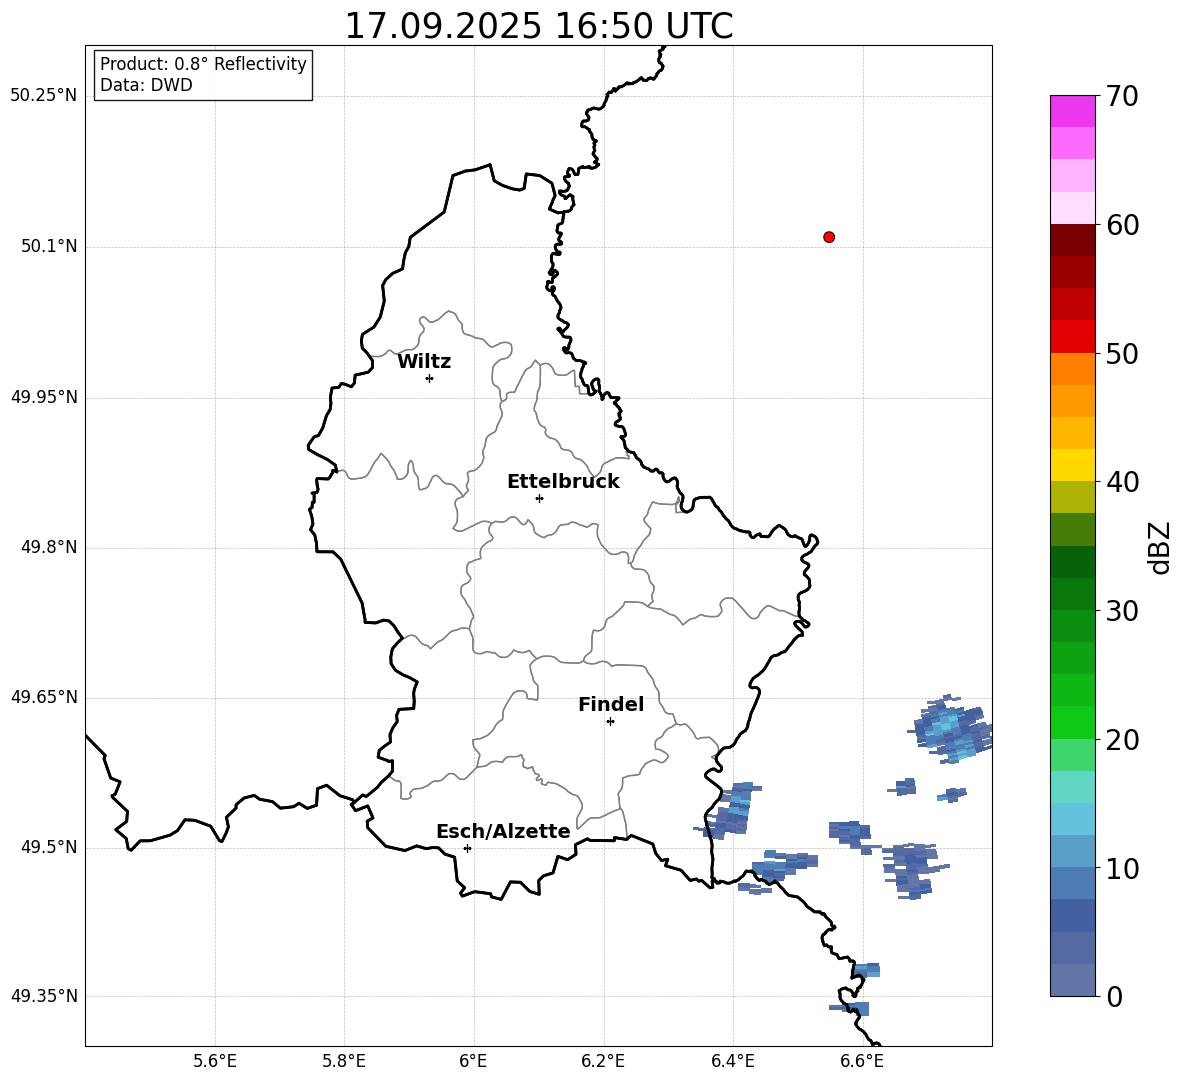The width and height of the screenshot is (1184, 1081).
Task: Click the Esch/Alzette station cross marker
Action: 467,848
